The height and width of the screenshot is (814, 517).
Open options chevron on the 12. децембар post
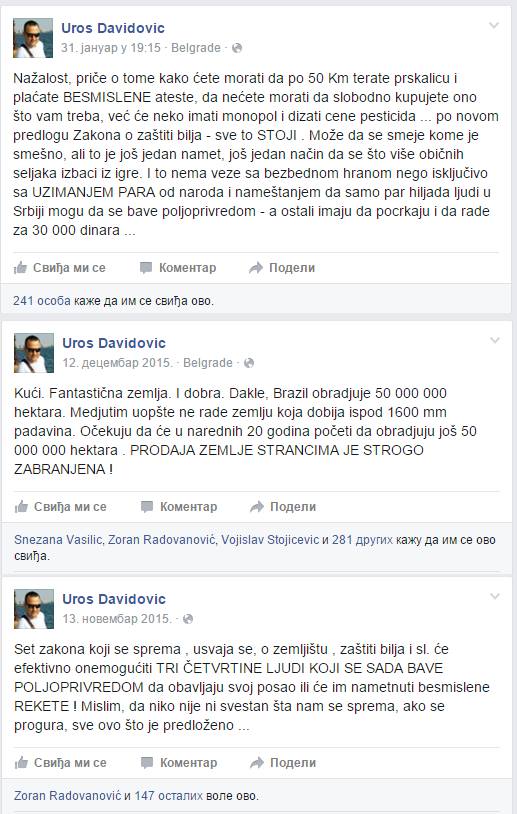[x=495, y=341]
